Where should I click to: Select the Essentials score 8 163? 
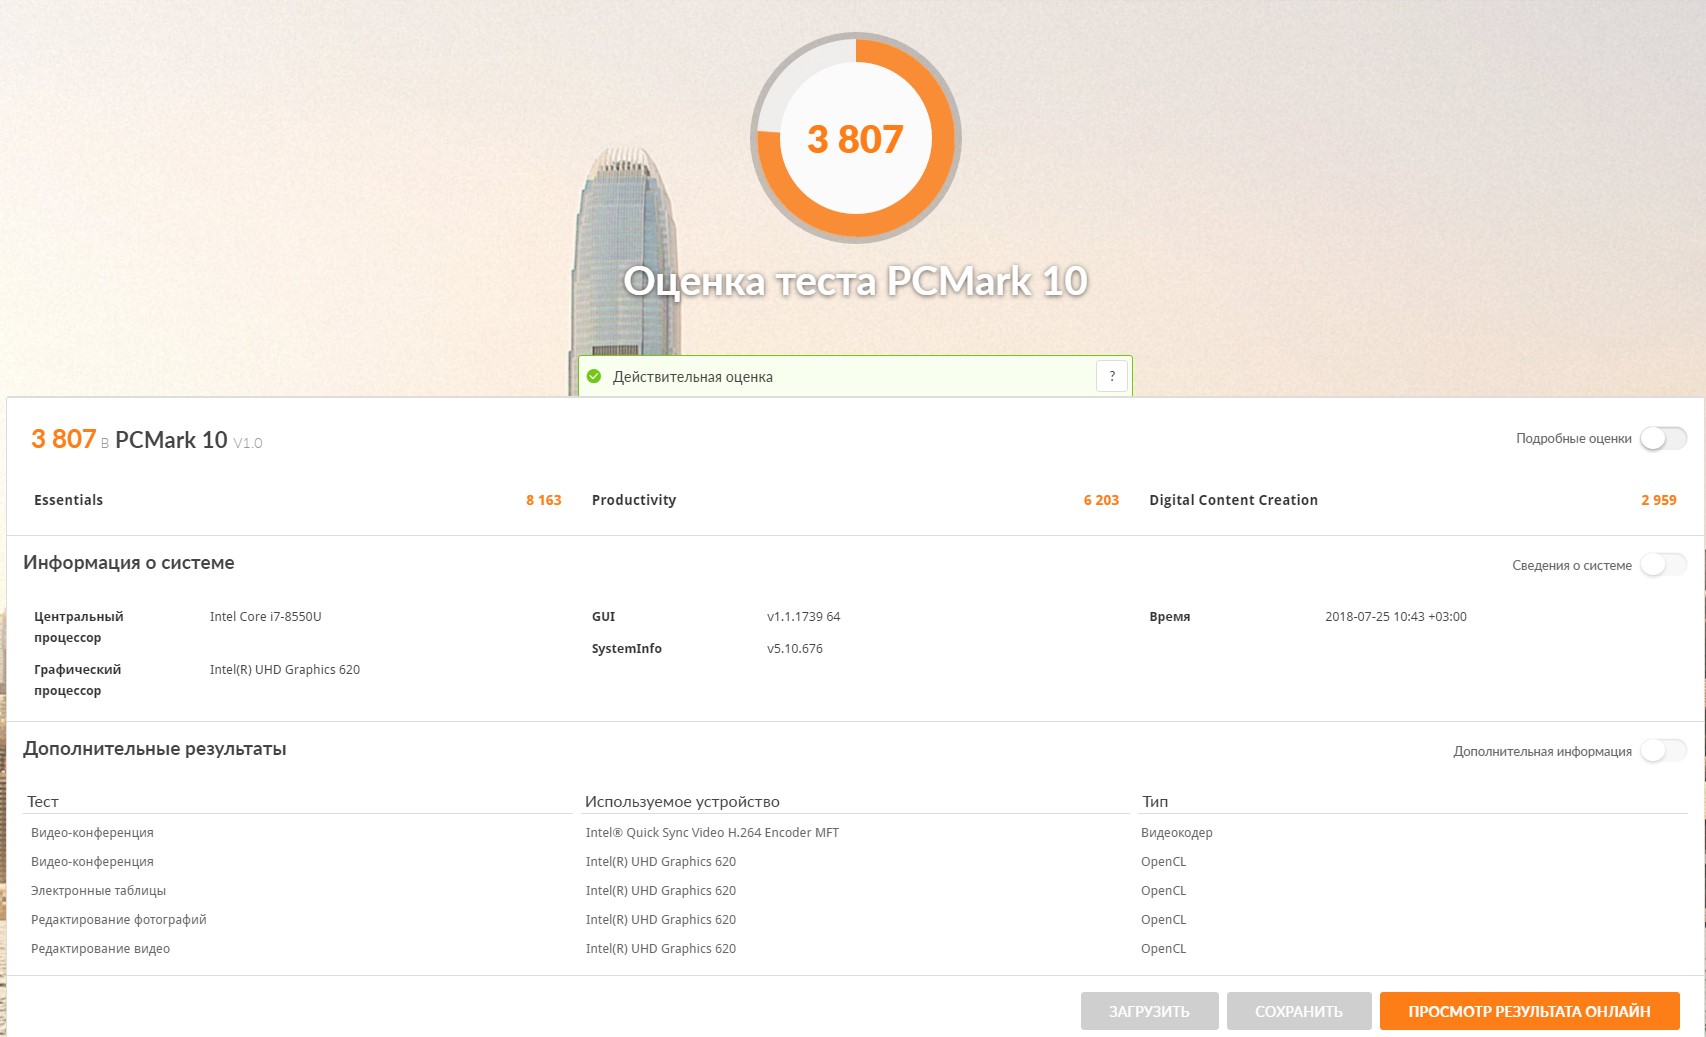pyautogui.click(x=544, y=500)
